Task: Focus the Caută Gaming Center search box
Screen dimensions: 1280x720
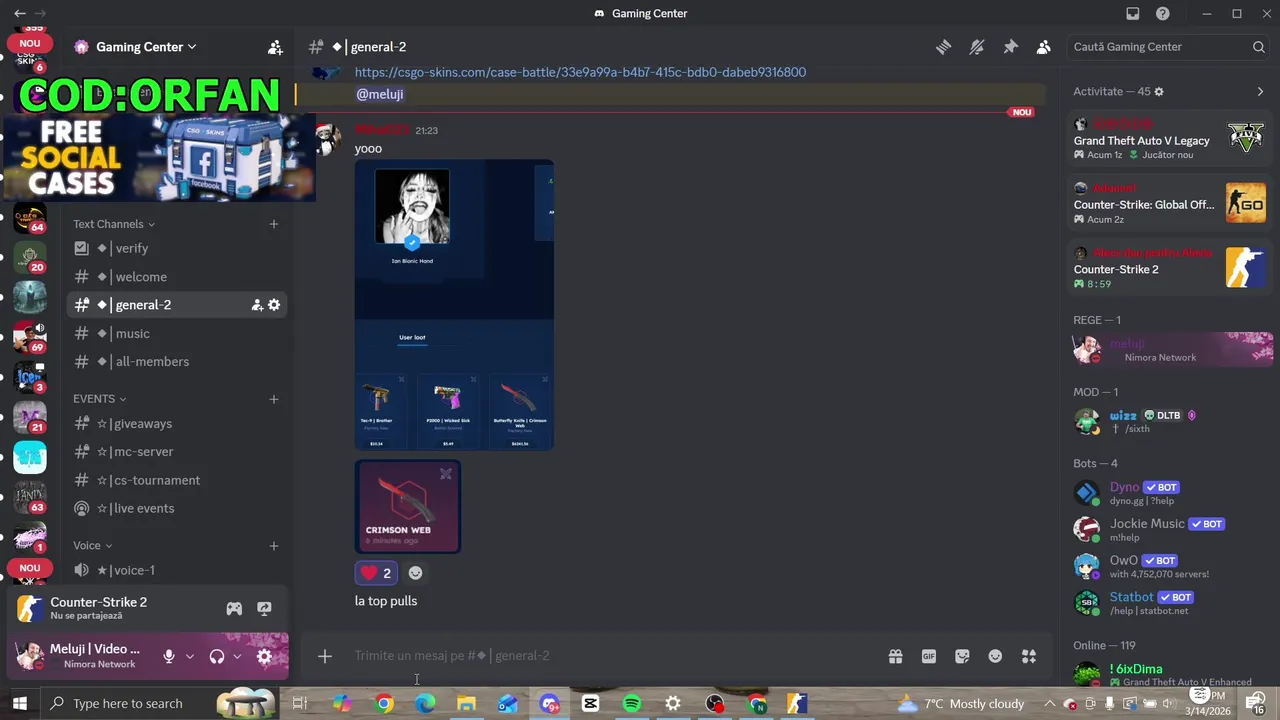Action: (x=1168, y=47)
